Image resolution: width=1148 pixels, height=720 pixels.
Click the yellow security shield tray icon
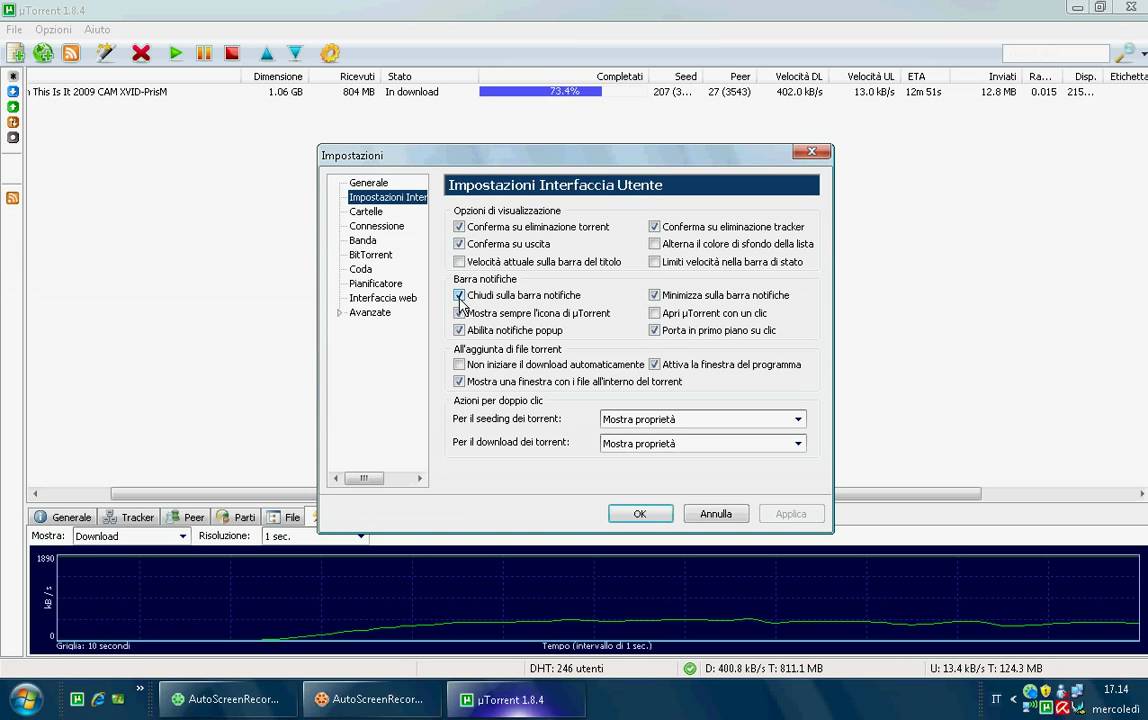pos(1046,691)
